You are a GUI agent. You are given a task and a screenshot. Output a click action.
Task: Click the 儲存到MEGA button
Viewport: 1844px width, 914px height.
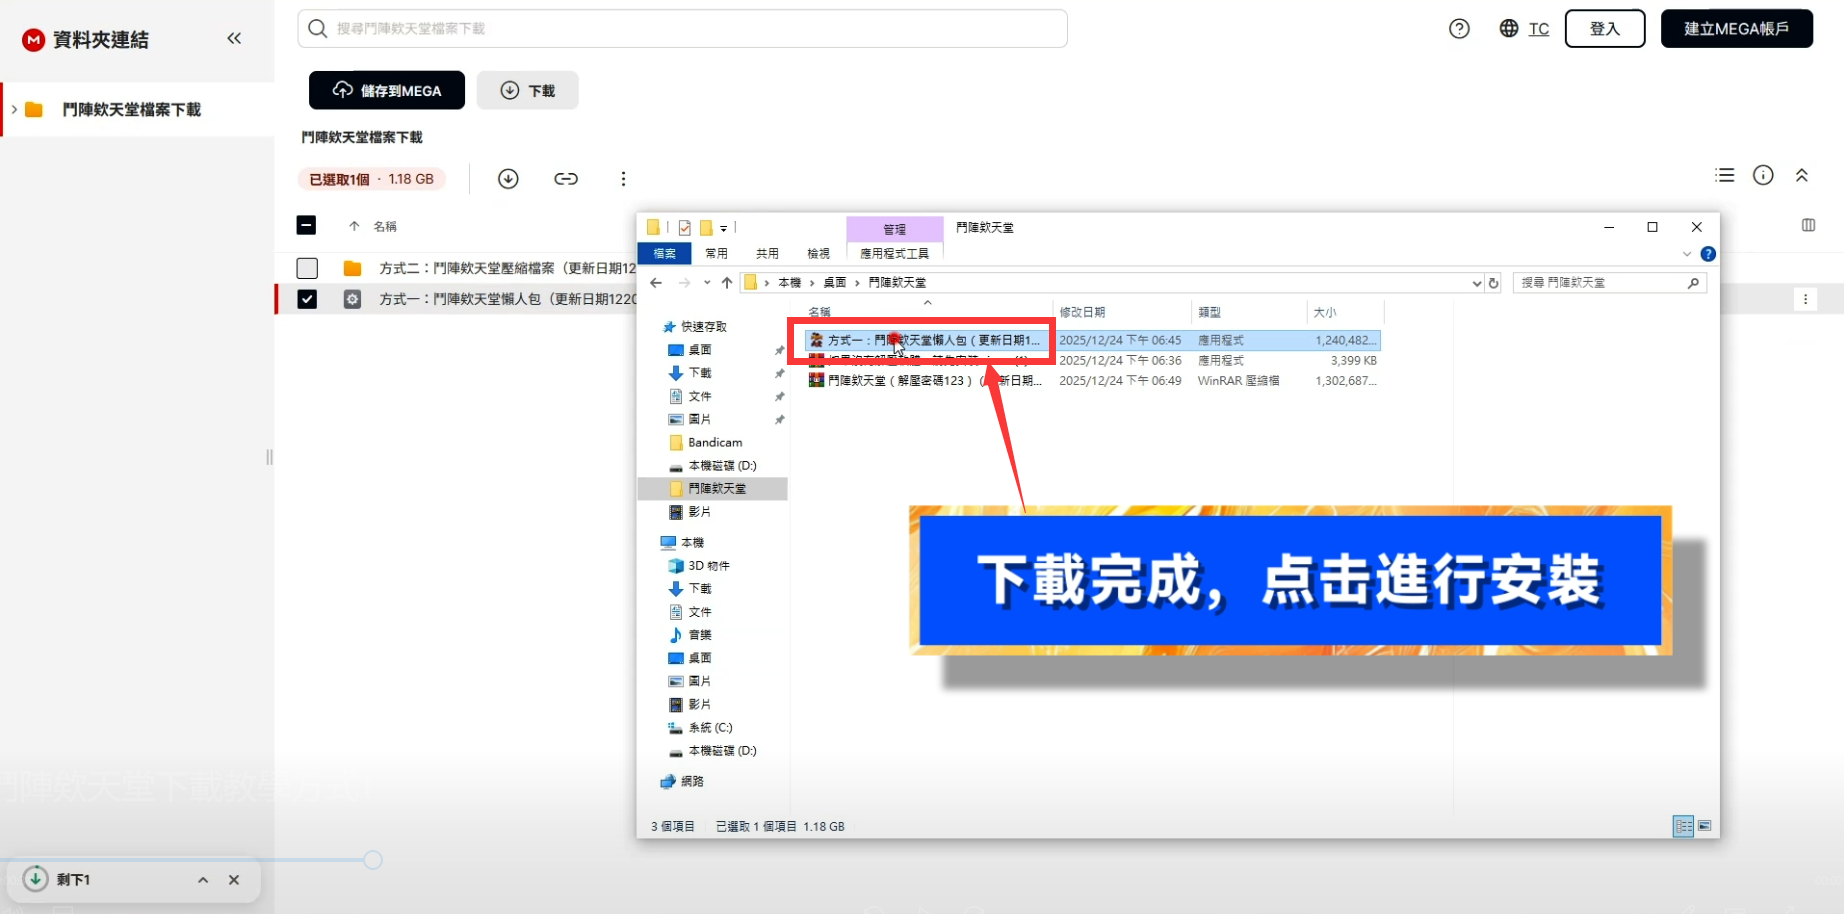[x=386, y=90]
